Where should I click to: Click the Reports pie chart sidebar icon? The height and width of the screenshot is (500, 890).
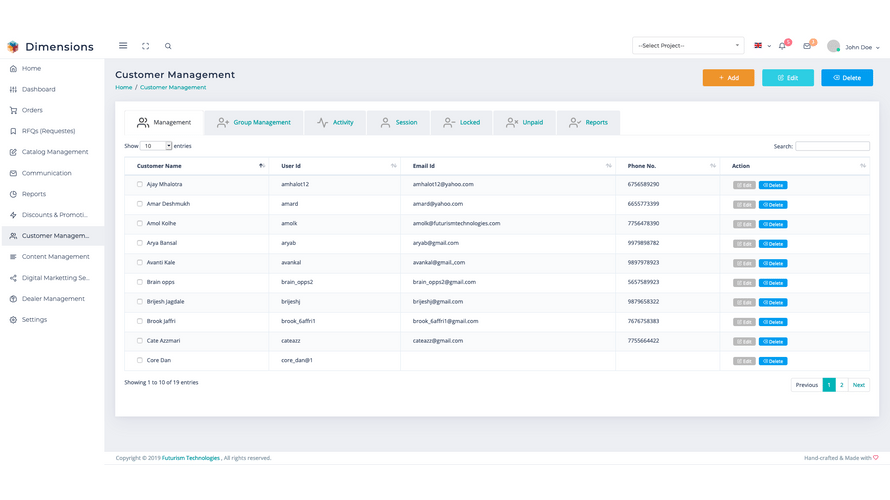(x=13, y=194)
